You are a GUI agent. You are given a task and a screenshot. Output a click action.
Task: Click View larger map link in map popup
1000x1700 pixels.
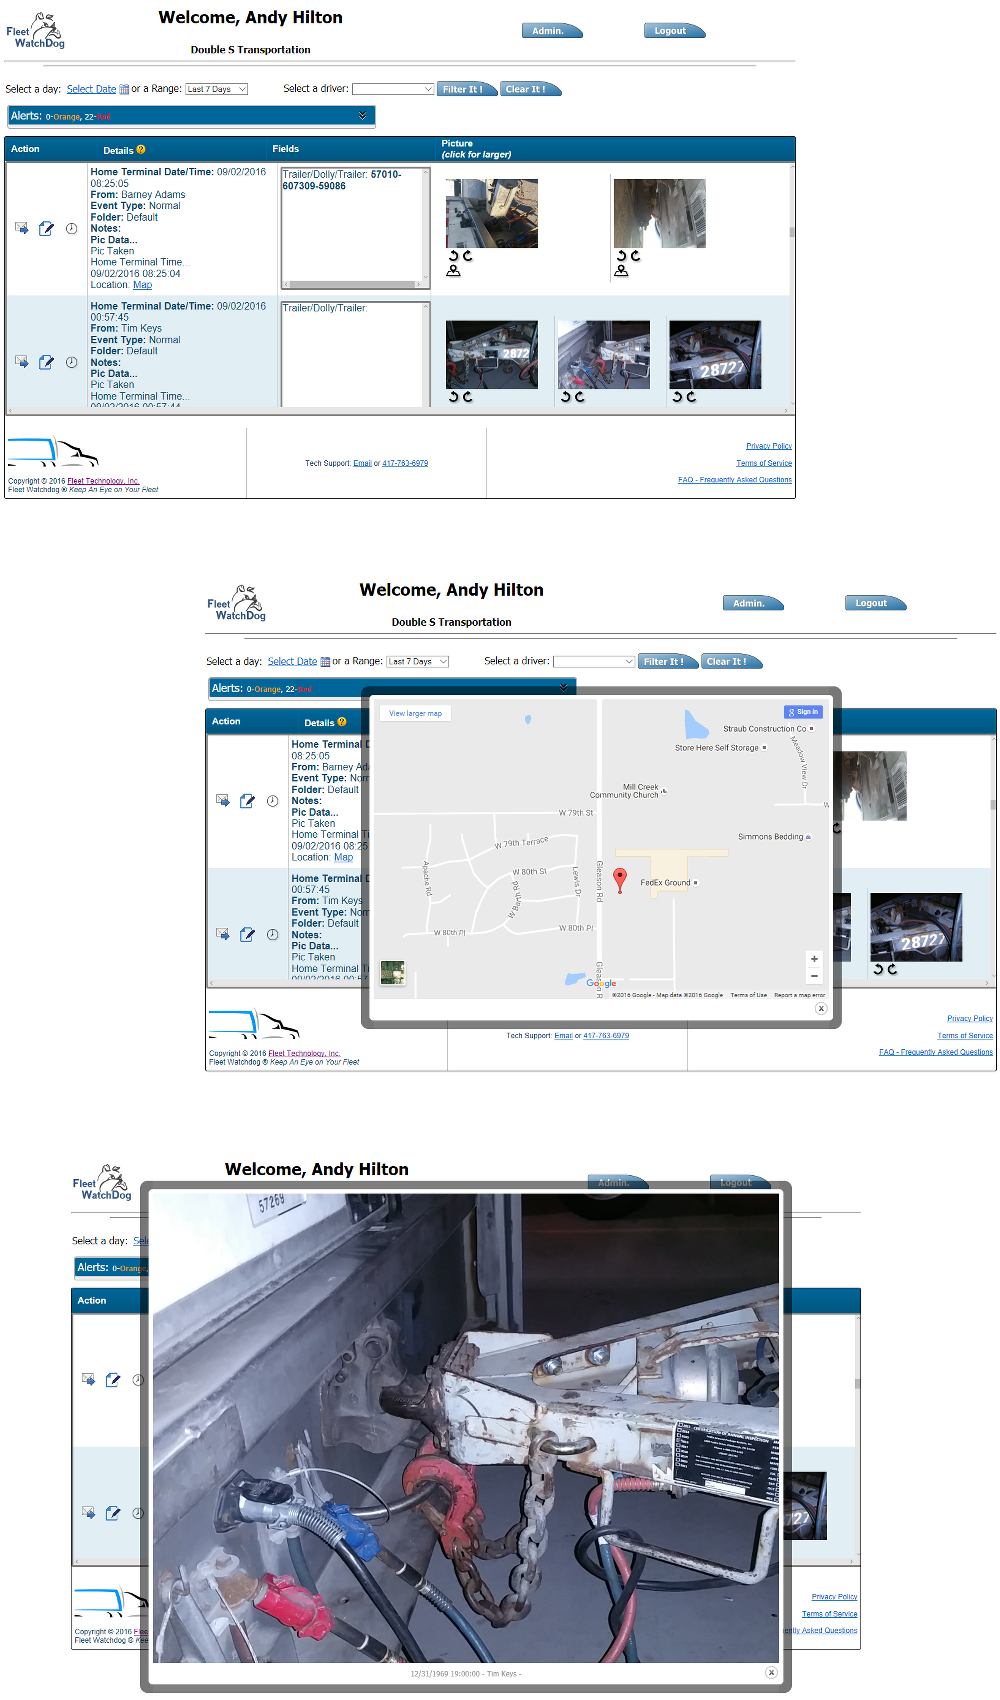pyautogui.click(x=415, y=713)
